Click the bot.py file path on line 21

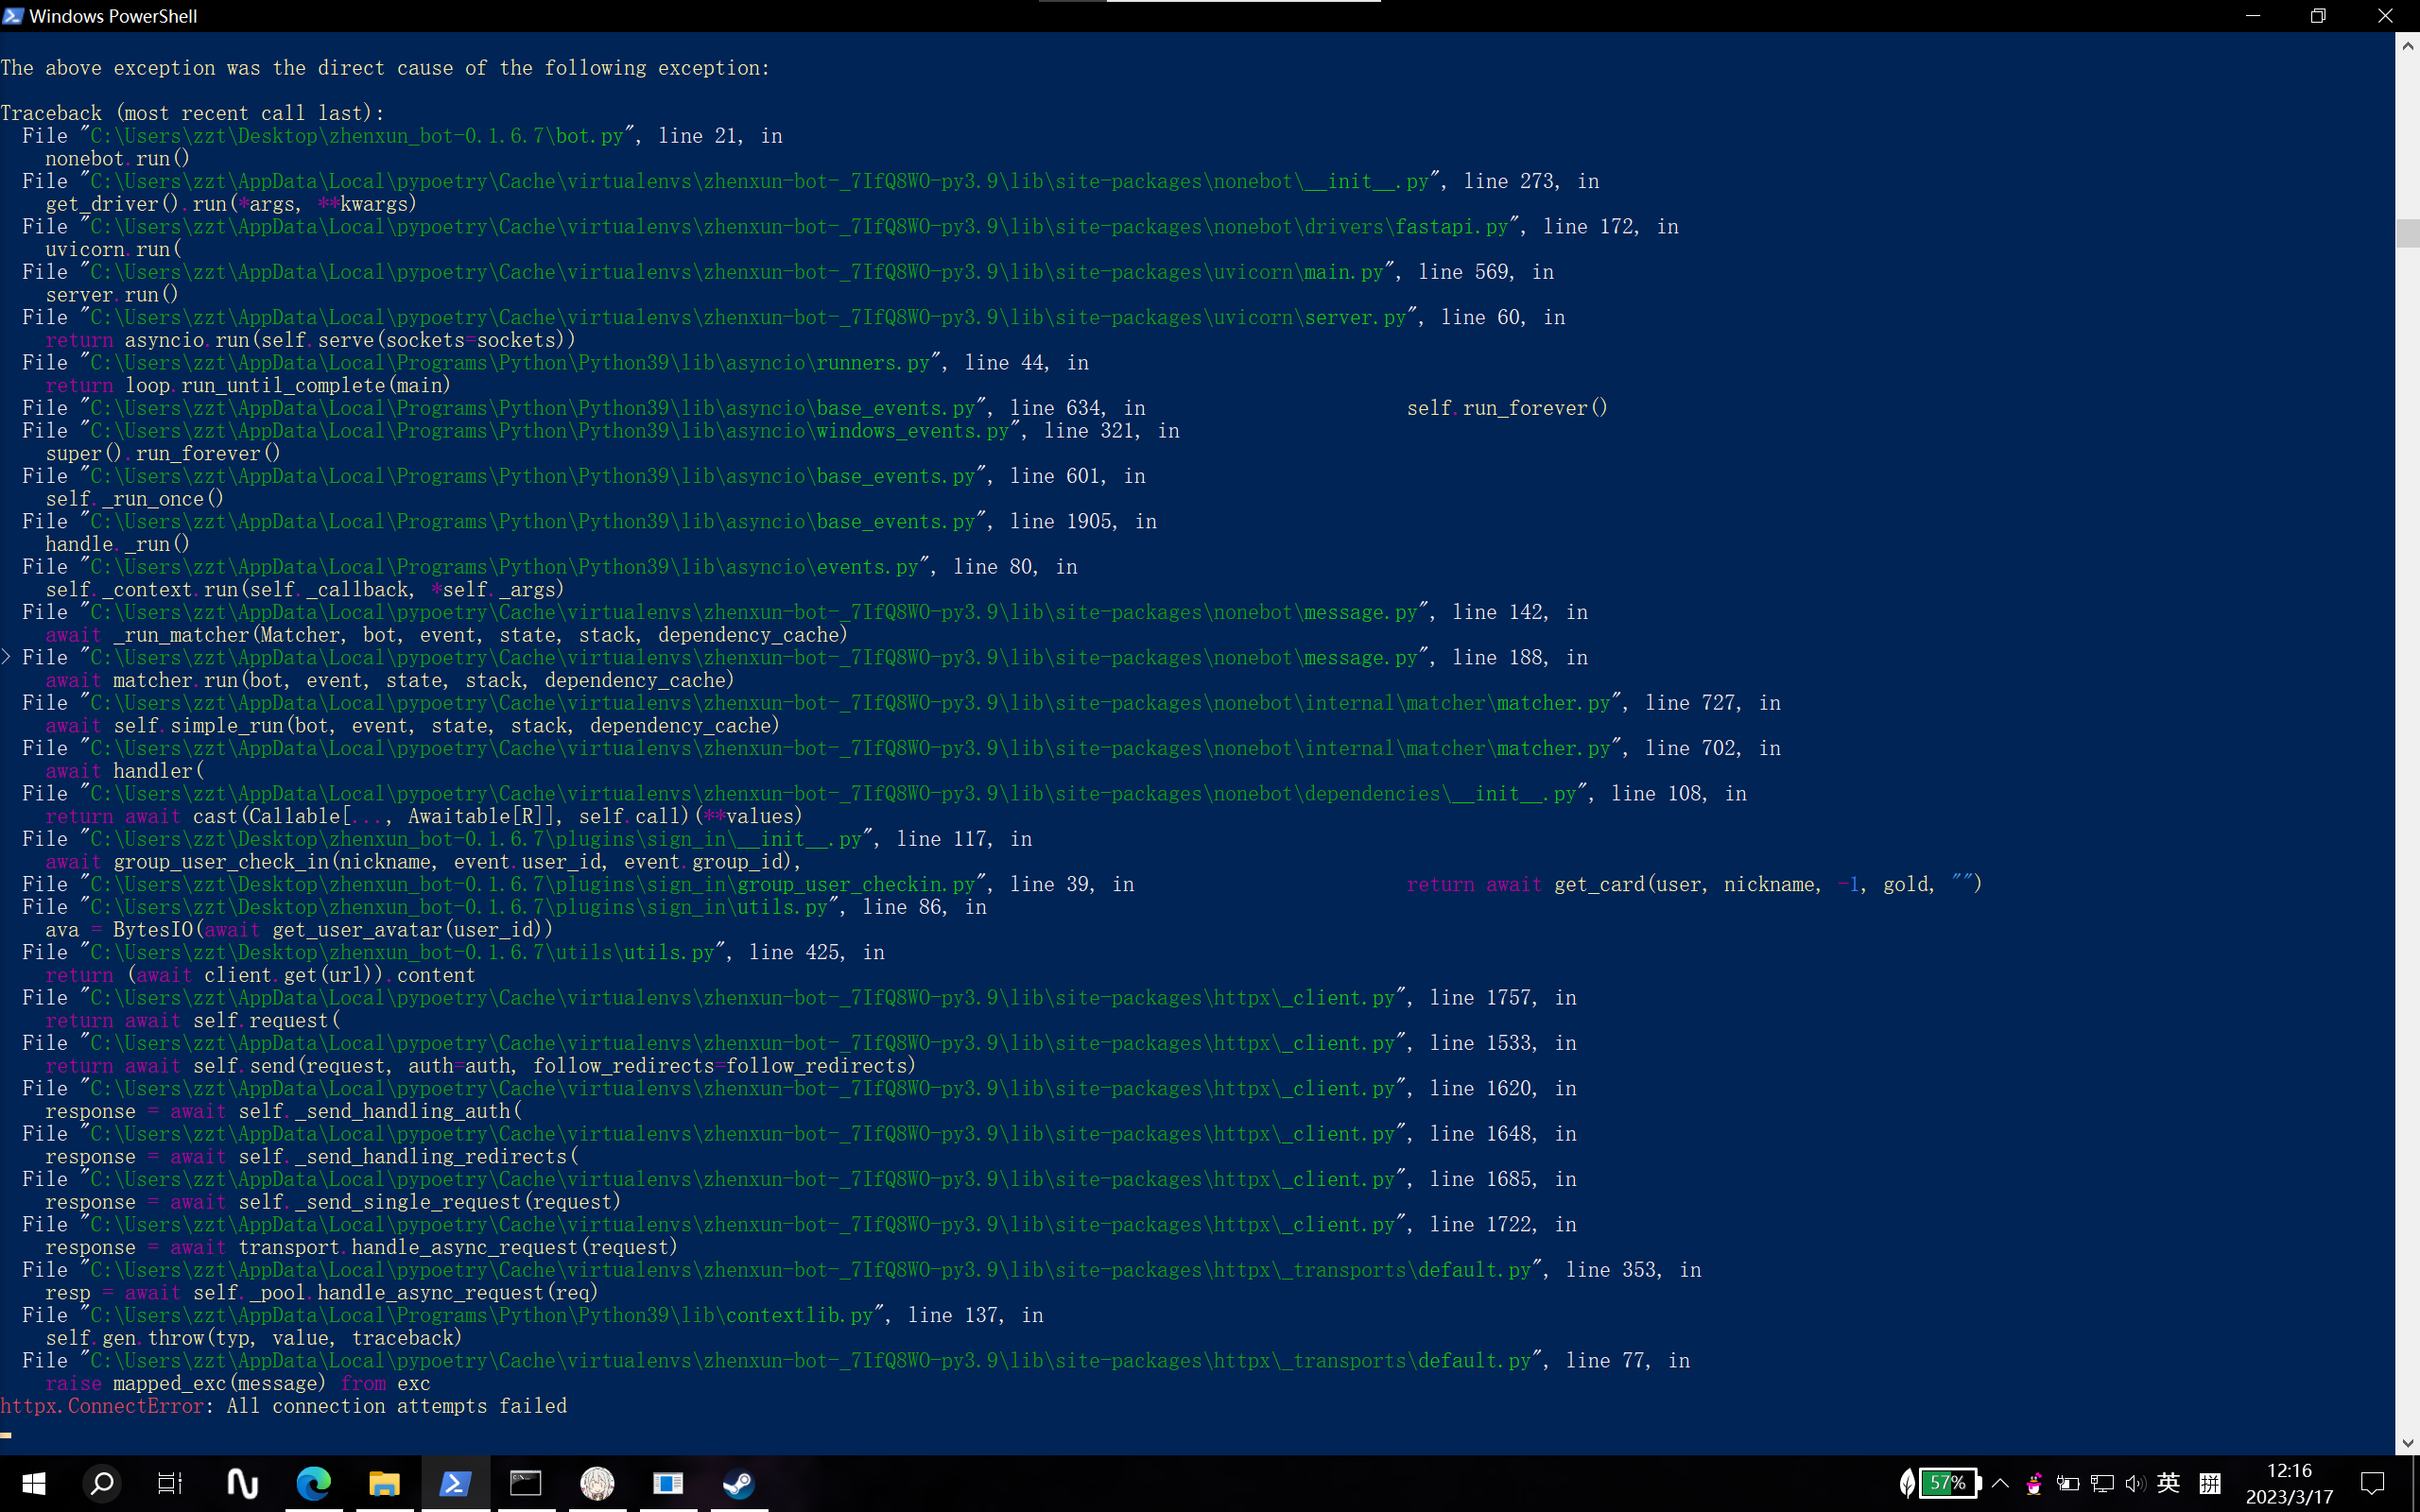click(x=358, y=136)
